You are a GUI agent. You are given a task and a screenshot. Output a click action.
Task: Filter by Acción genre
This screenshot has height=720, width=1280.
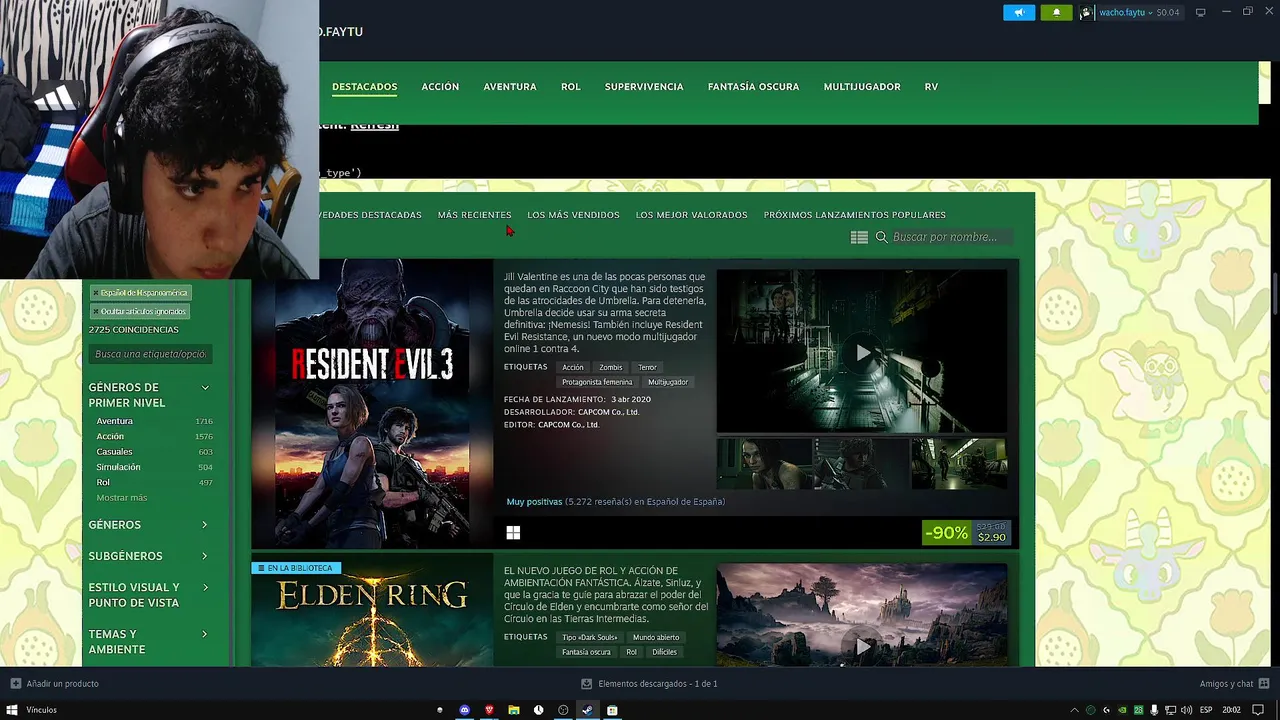point(110,436)
